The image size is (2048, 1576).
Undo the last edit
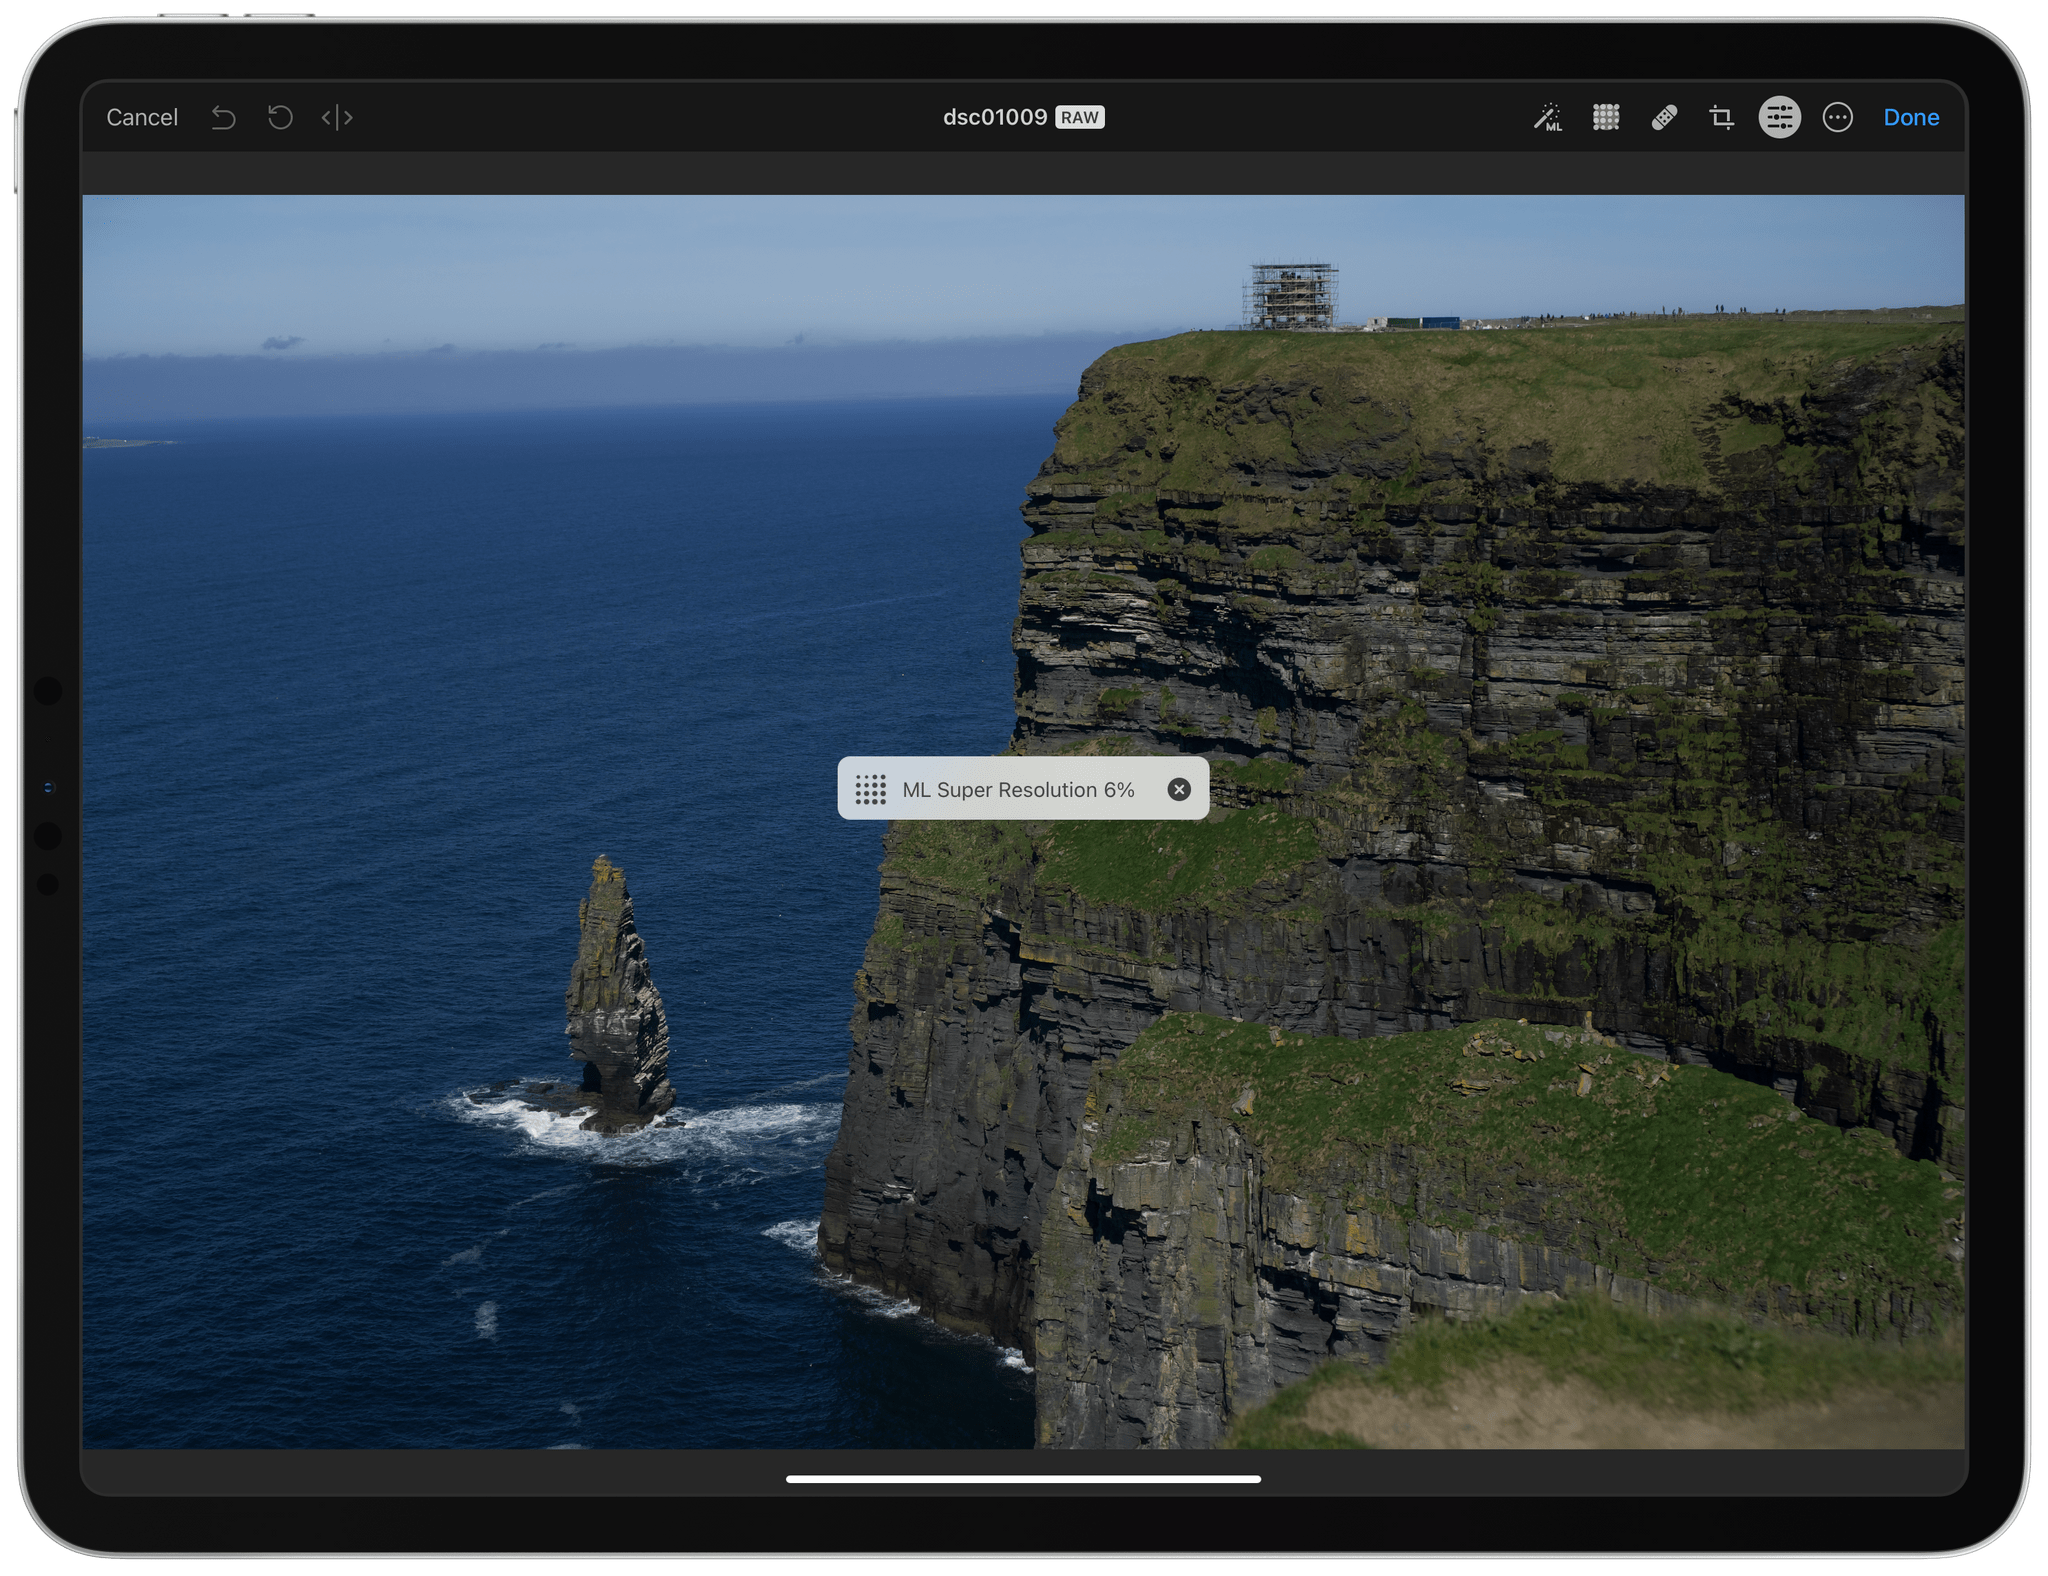click(x=224, y=117)
